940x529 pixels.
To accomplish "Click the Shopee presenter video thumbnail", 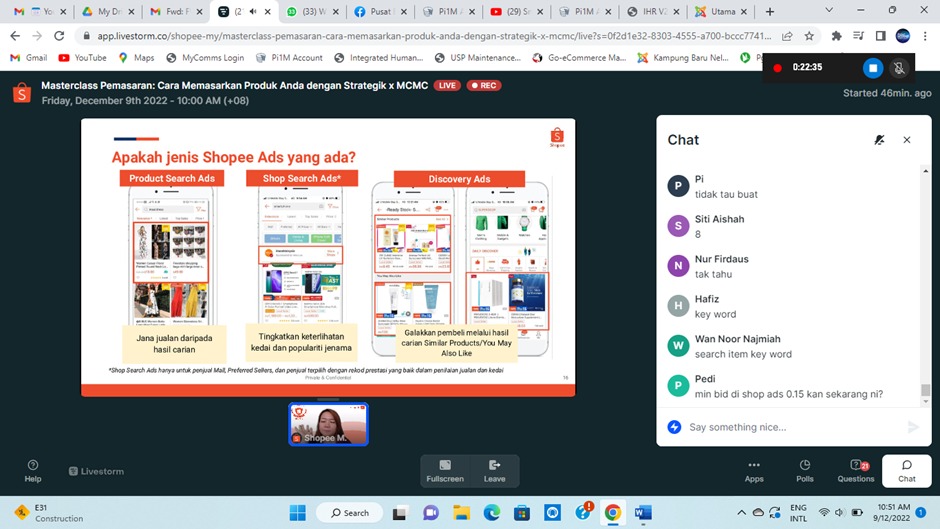I will pos(329,423).
